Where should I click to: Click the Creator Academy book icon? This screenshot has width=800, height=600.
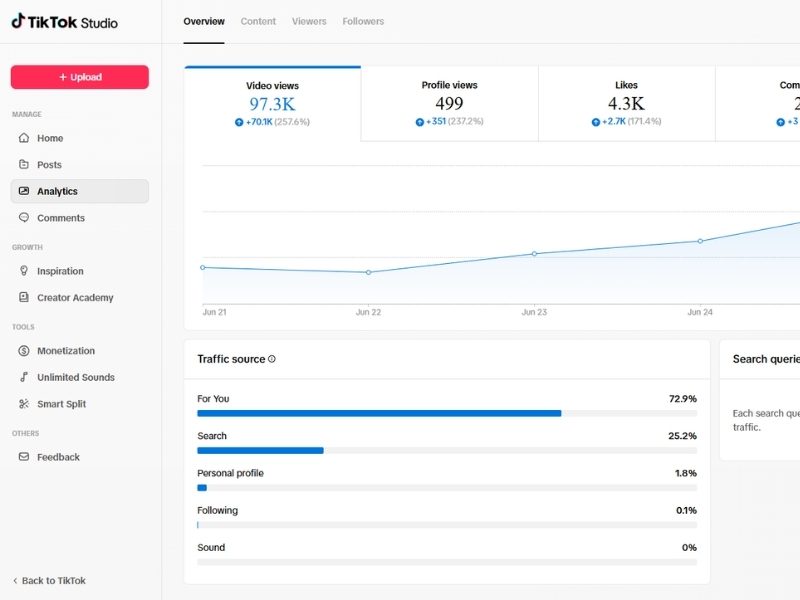(x=23, y=297)
